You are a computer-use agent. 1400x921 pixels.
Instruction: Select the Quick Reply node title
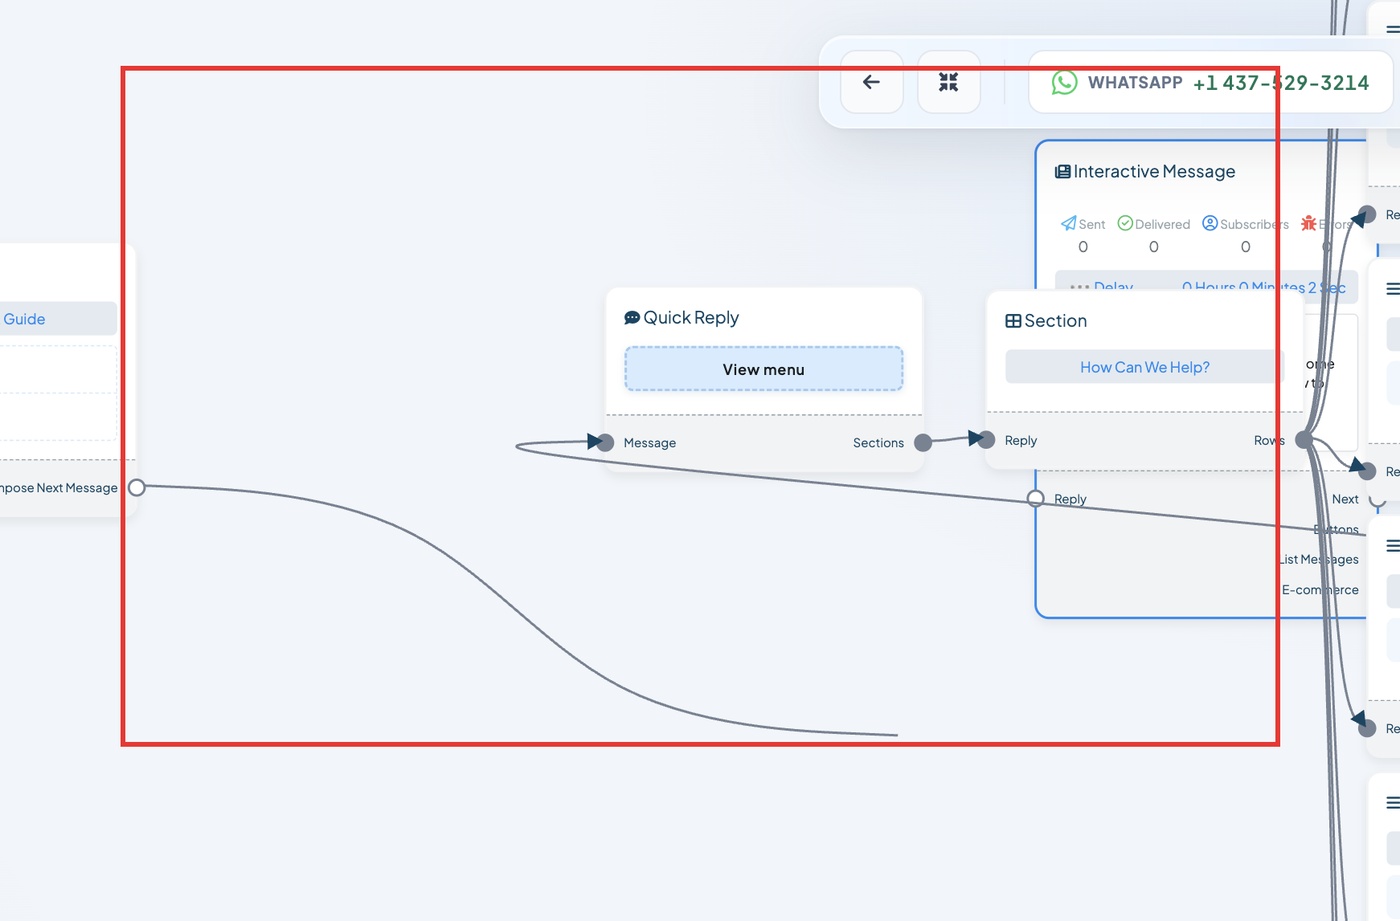(x=691, y=318)
